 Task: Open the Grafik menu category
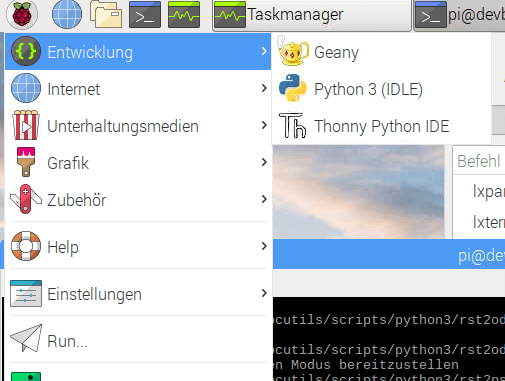coord(138,163)
